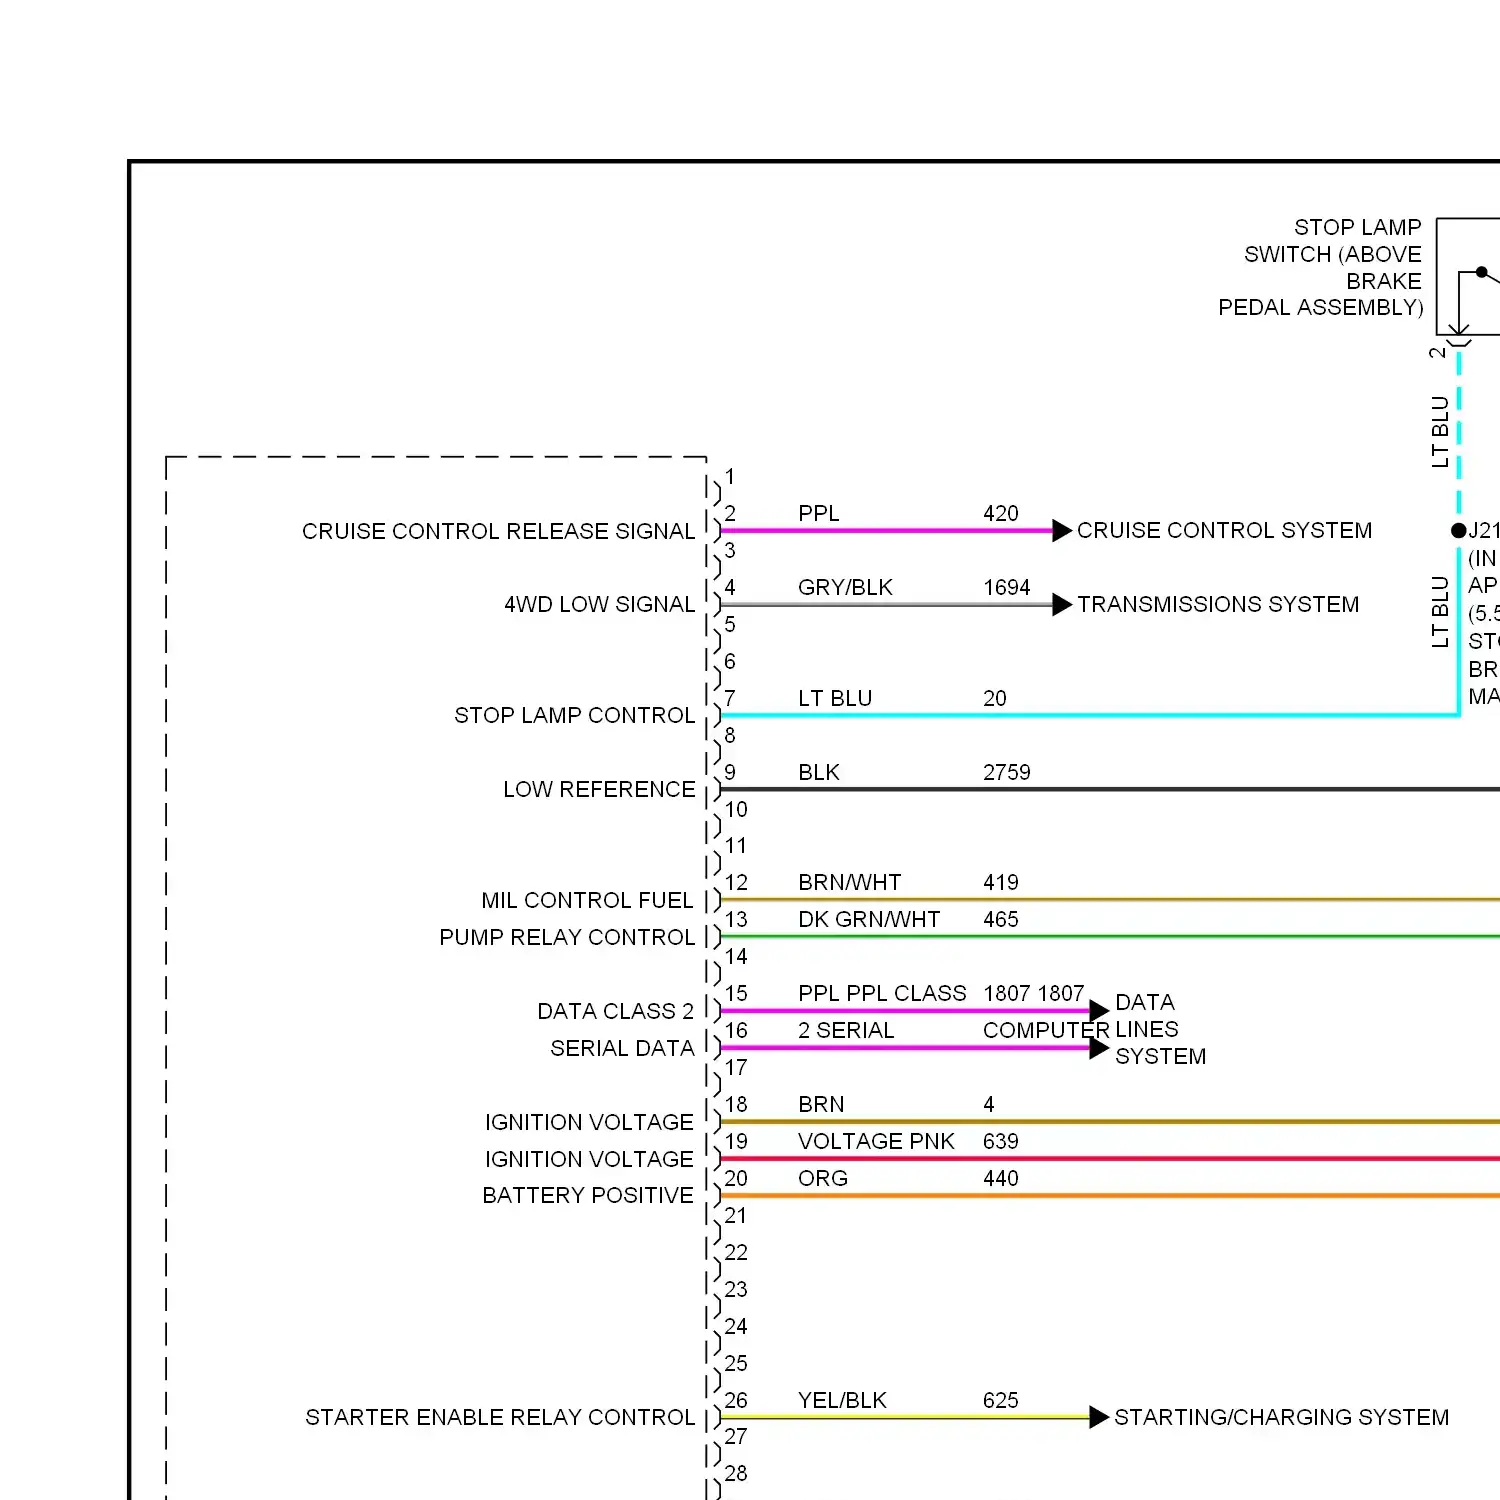Click the BATTERY POSITIVE label
Screen dimensions: 1500x1500
click(x=587, y=1195)
